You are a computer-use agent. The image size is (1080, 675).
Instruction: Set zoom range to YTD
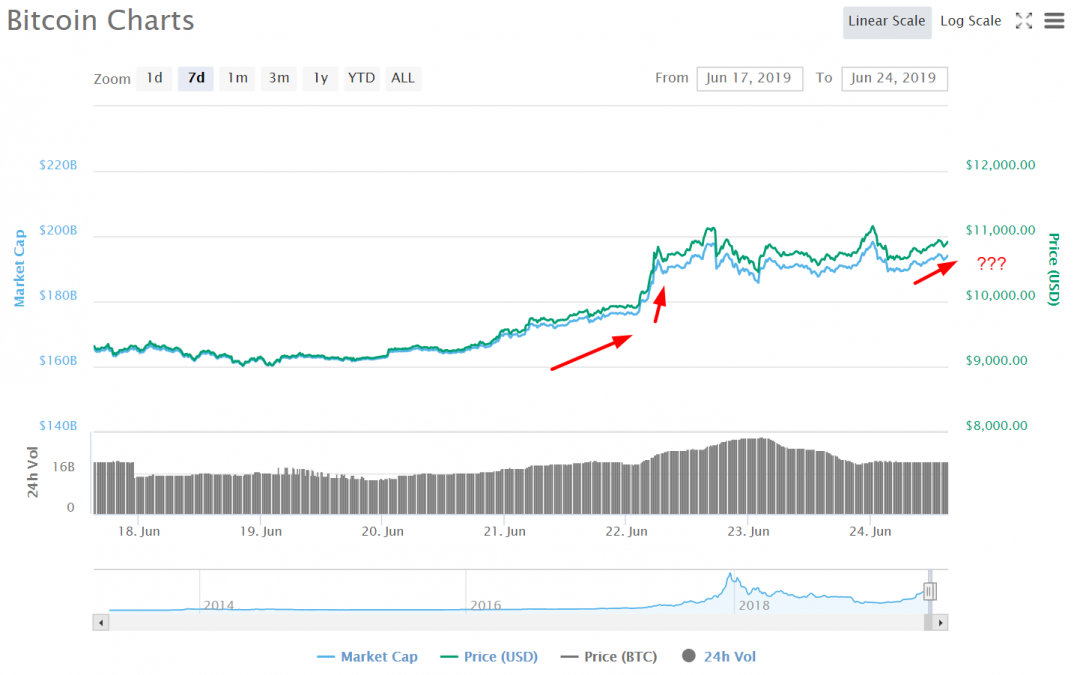(362, 79)
